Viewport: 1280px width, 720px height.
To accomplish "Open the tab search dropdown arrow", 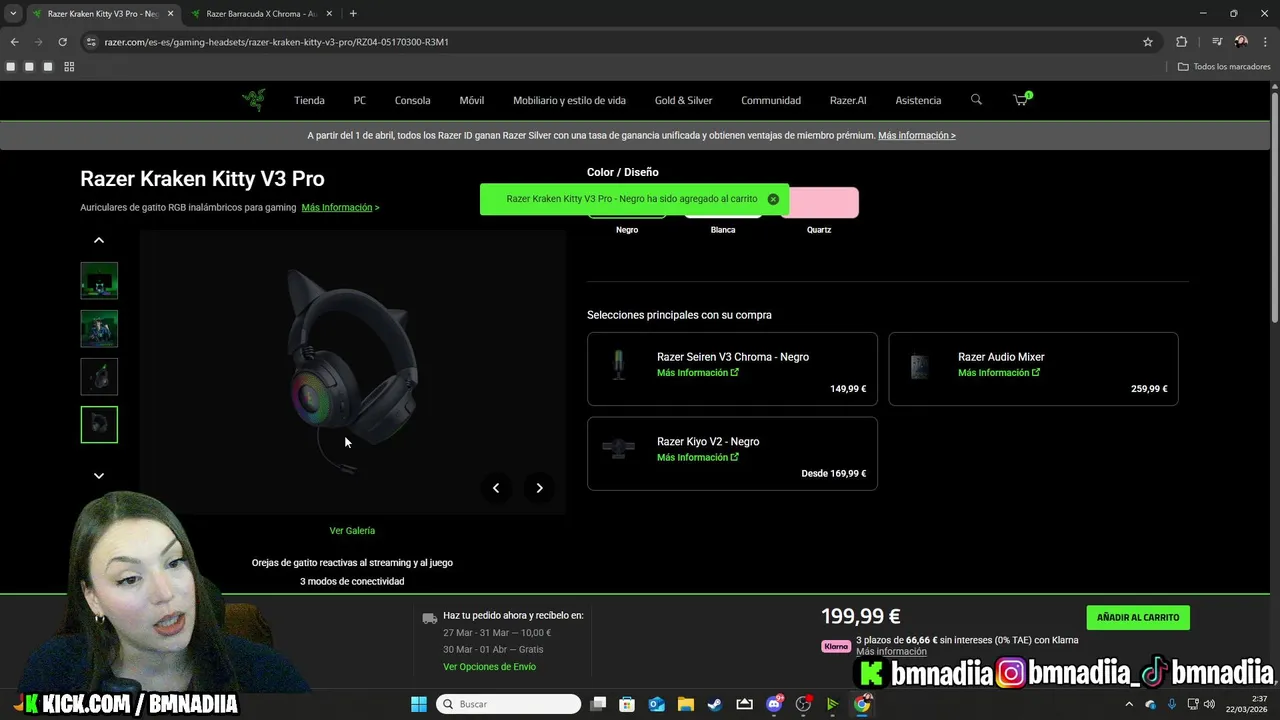I will [x=13, y=14].
